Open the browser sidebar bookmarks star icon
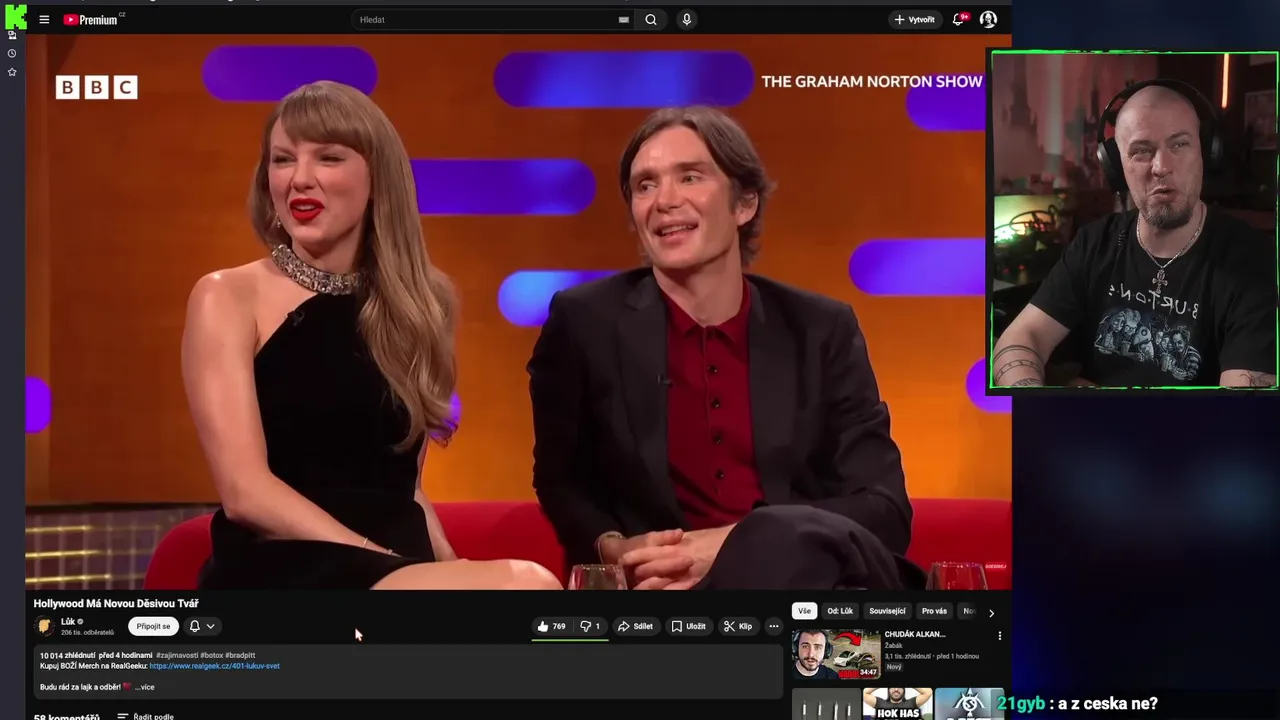Screen dimensions: 1280x720 click(12, 72)
